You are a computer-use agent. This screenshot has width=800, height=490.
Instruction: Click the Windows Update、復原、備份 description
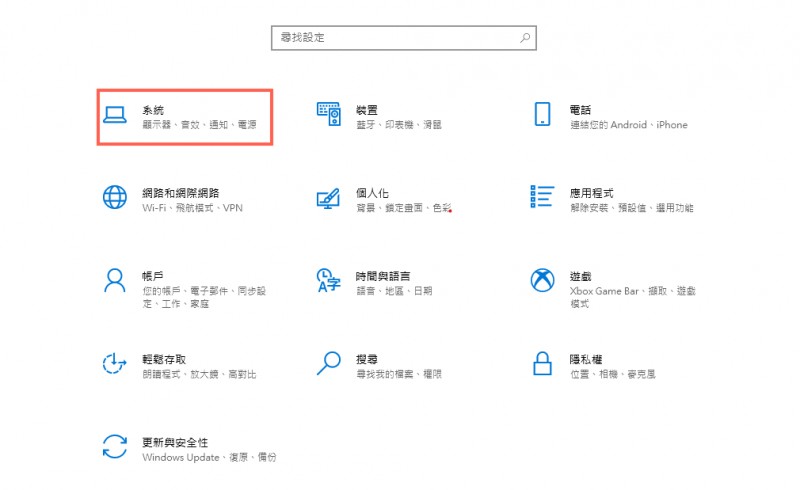tap(209, 457)
